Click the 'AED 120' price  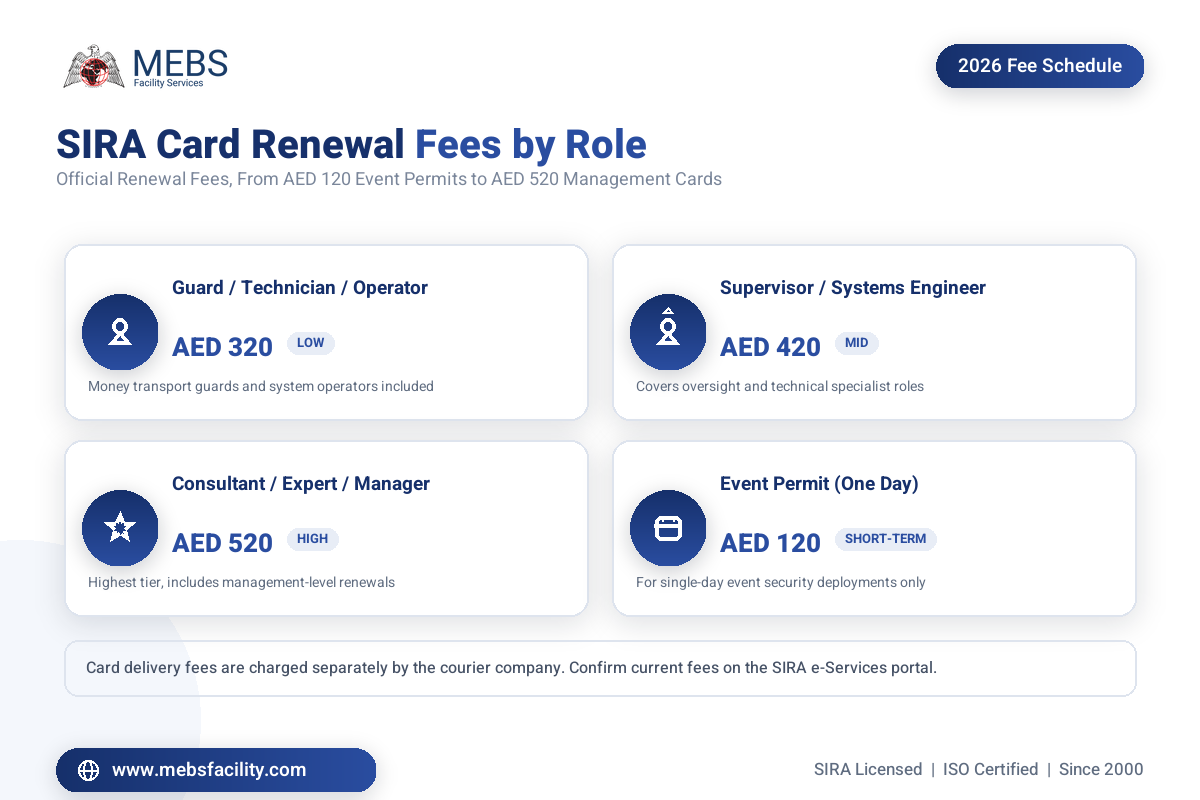pos(770,543)
